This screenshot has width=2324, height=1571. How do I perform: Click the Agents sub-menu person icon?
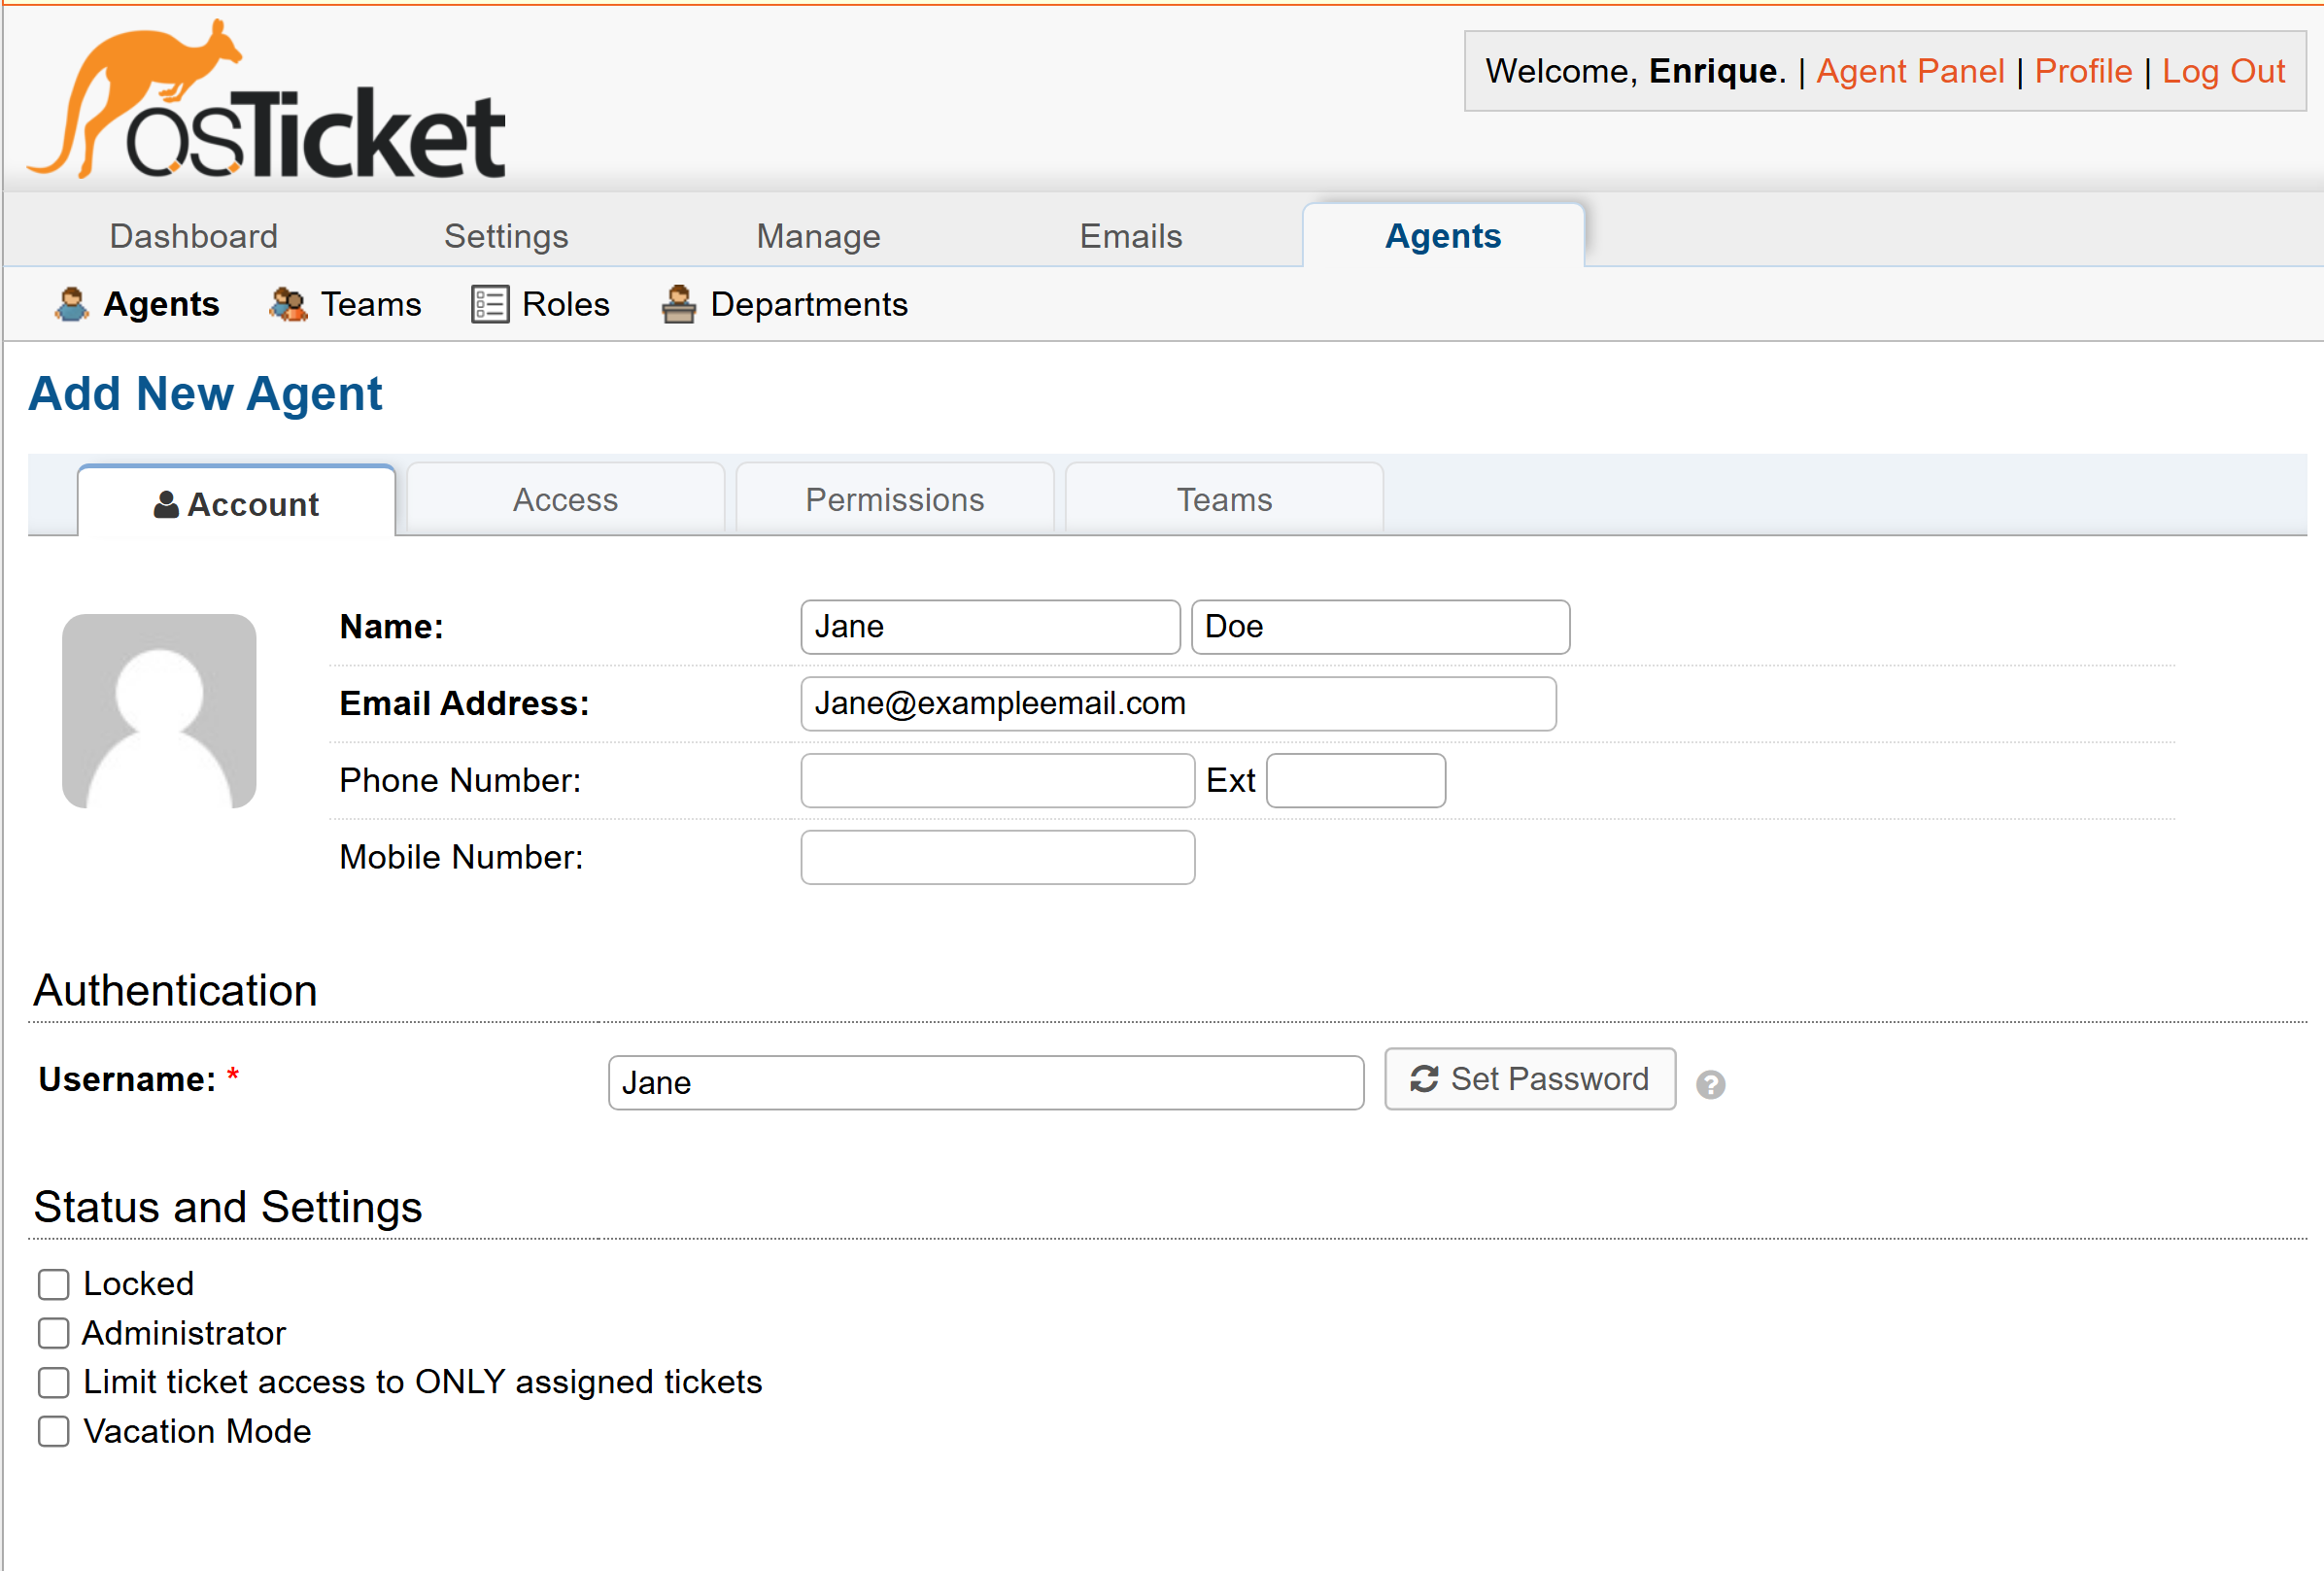coord(71,304)
